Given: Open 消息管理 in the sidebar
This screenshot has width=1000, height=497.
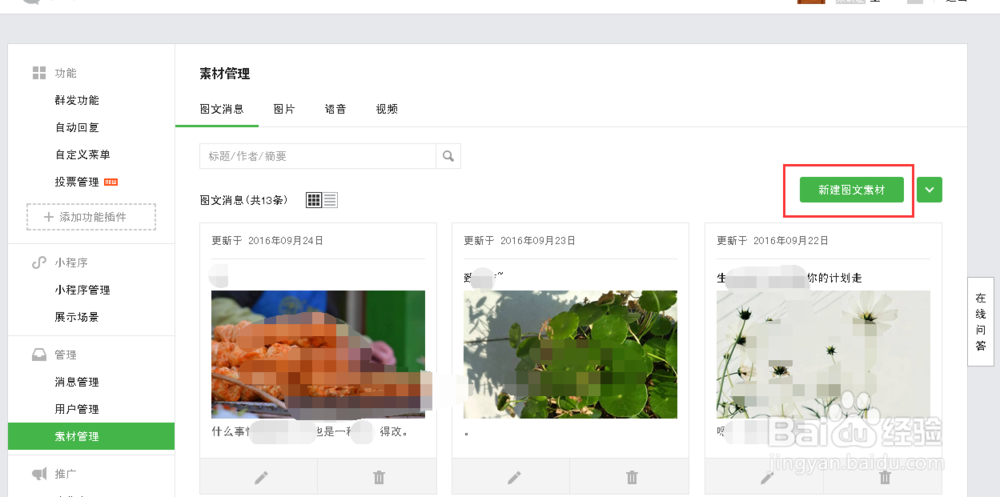Looking at the screenshot, I should [x=77, y=382].
